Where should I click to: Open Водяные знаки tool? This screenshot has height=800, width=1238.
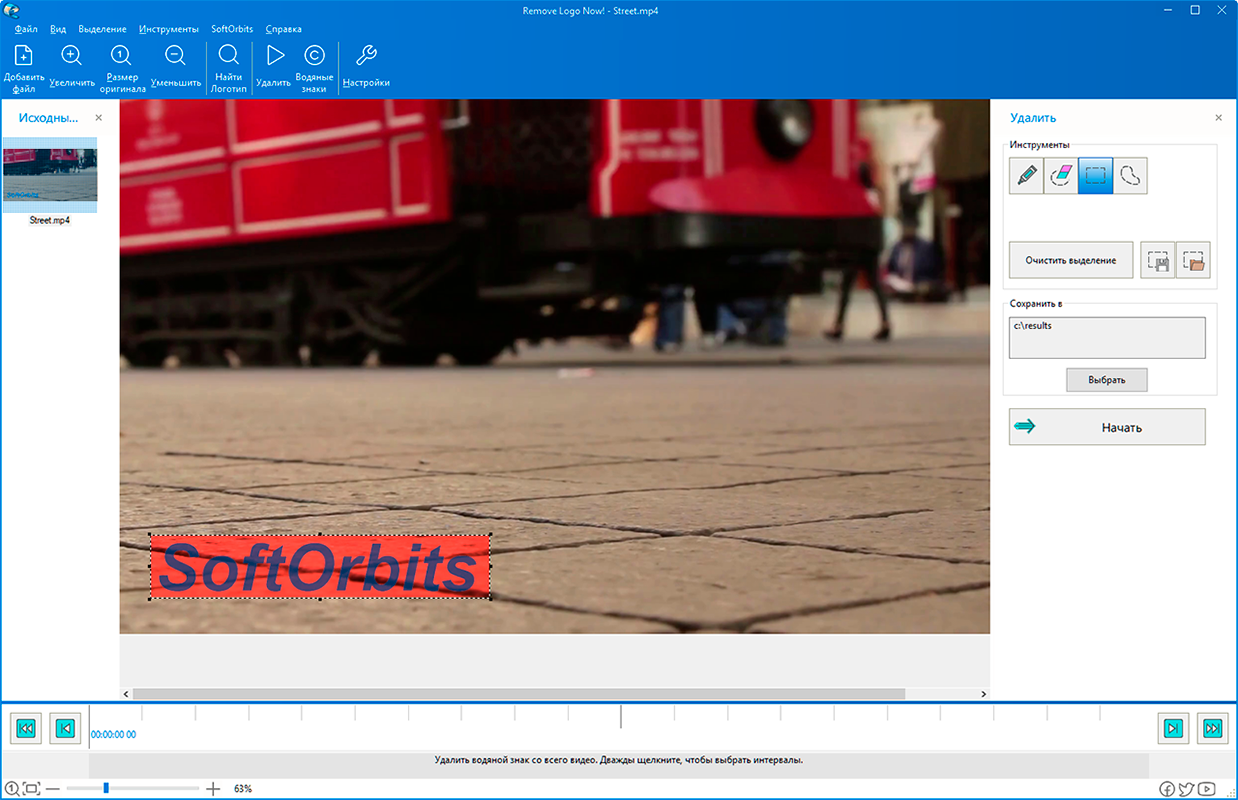pyautogui.click(x=314, y=67)
